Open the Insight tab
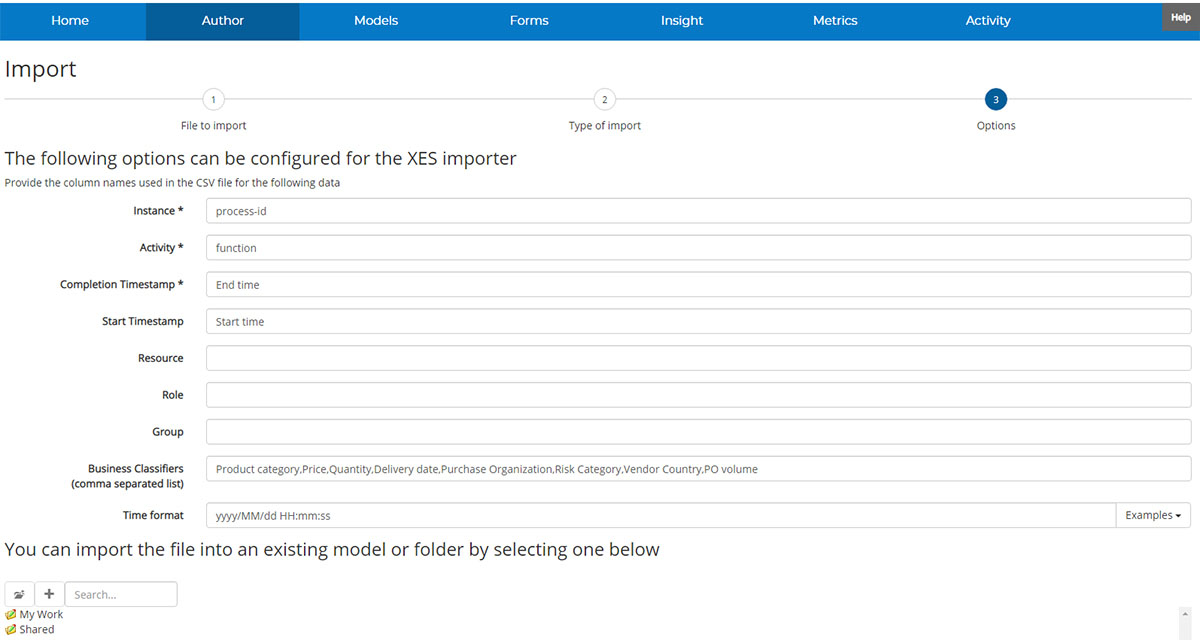Screen dimensions: 1200x640 point(682,20)
